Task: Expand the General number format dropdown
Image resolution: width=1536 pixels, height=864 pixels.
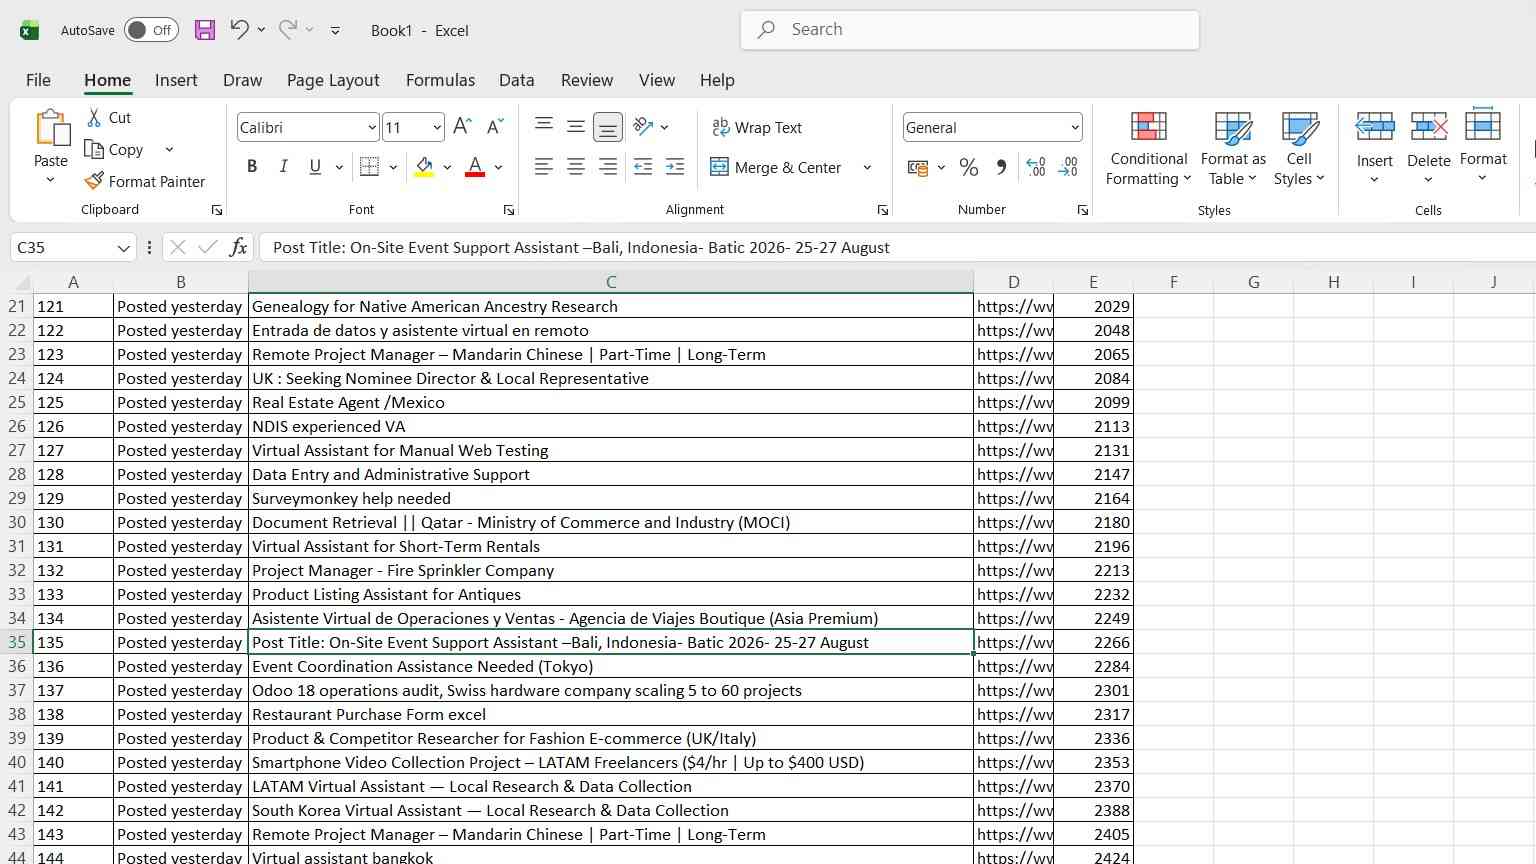Action: pyautogui.click(x=1075, y=127)
